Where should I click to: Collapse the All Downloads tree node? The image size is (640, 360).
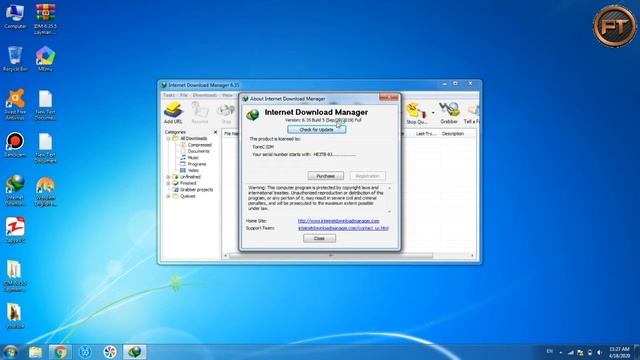coord(168,138)
